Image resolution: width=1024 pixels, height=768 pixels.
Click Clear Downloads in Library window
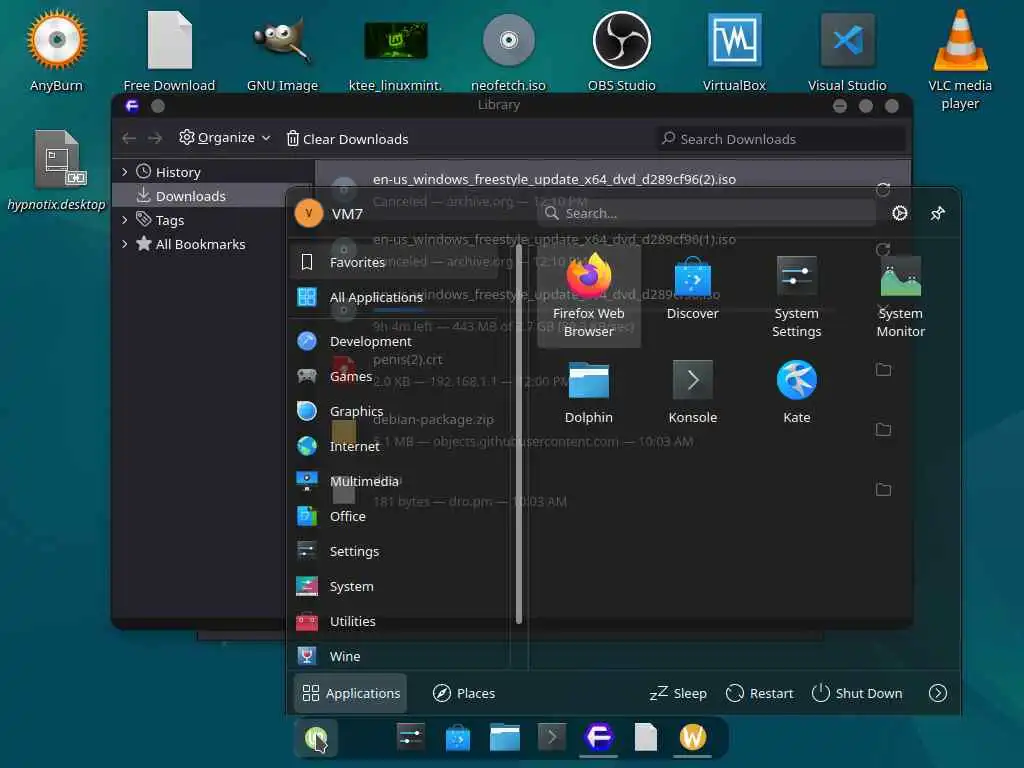coord(347,138)
